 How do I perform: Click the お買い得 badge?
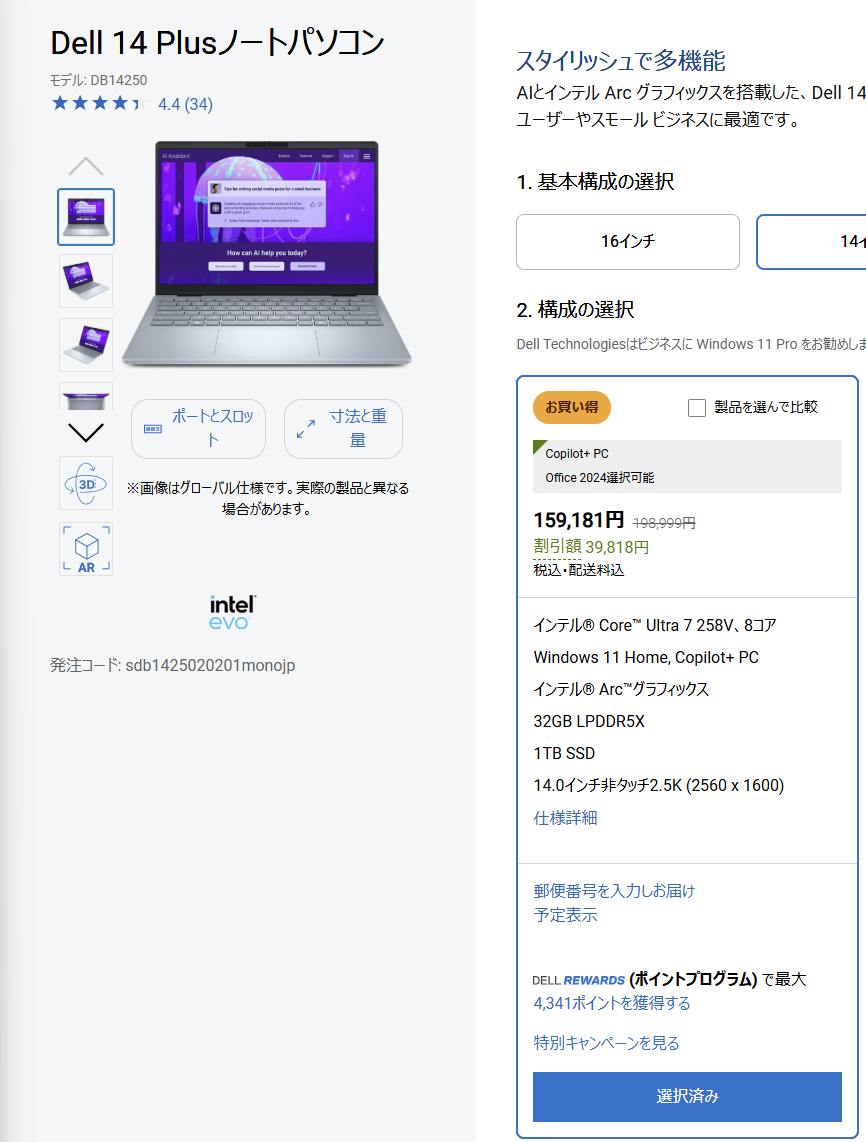(572, 407)
